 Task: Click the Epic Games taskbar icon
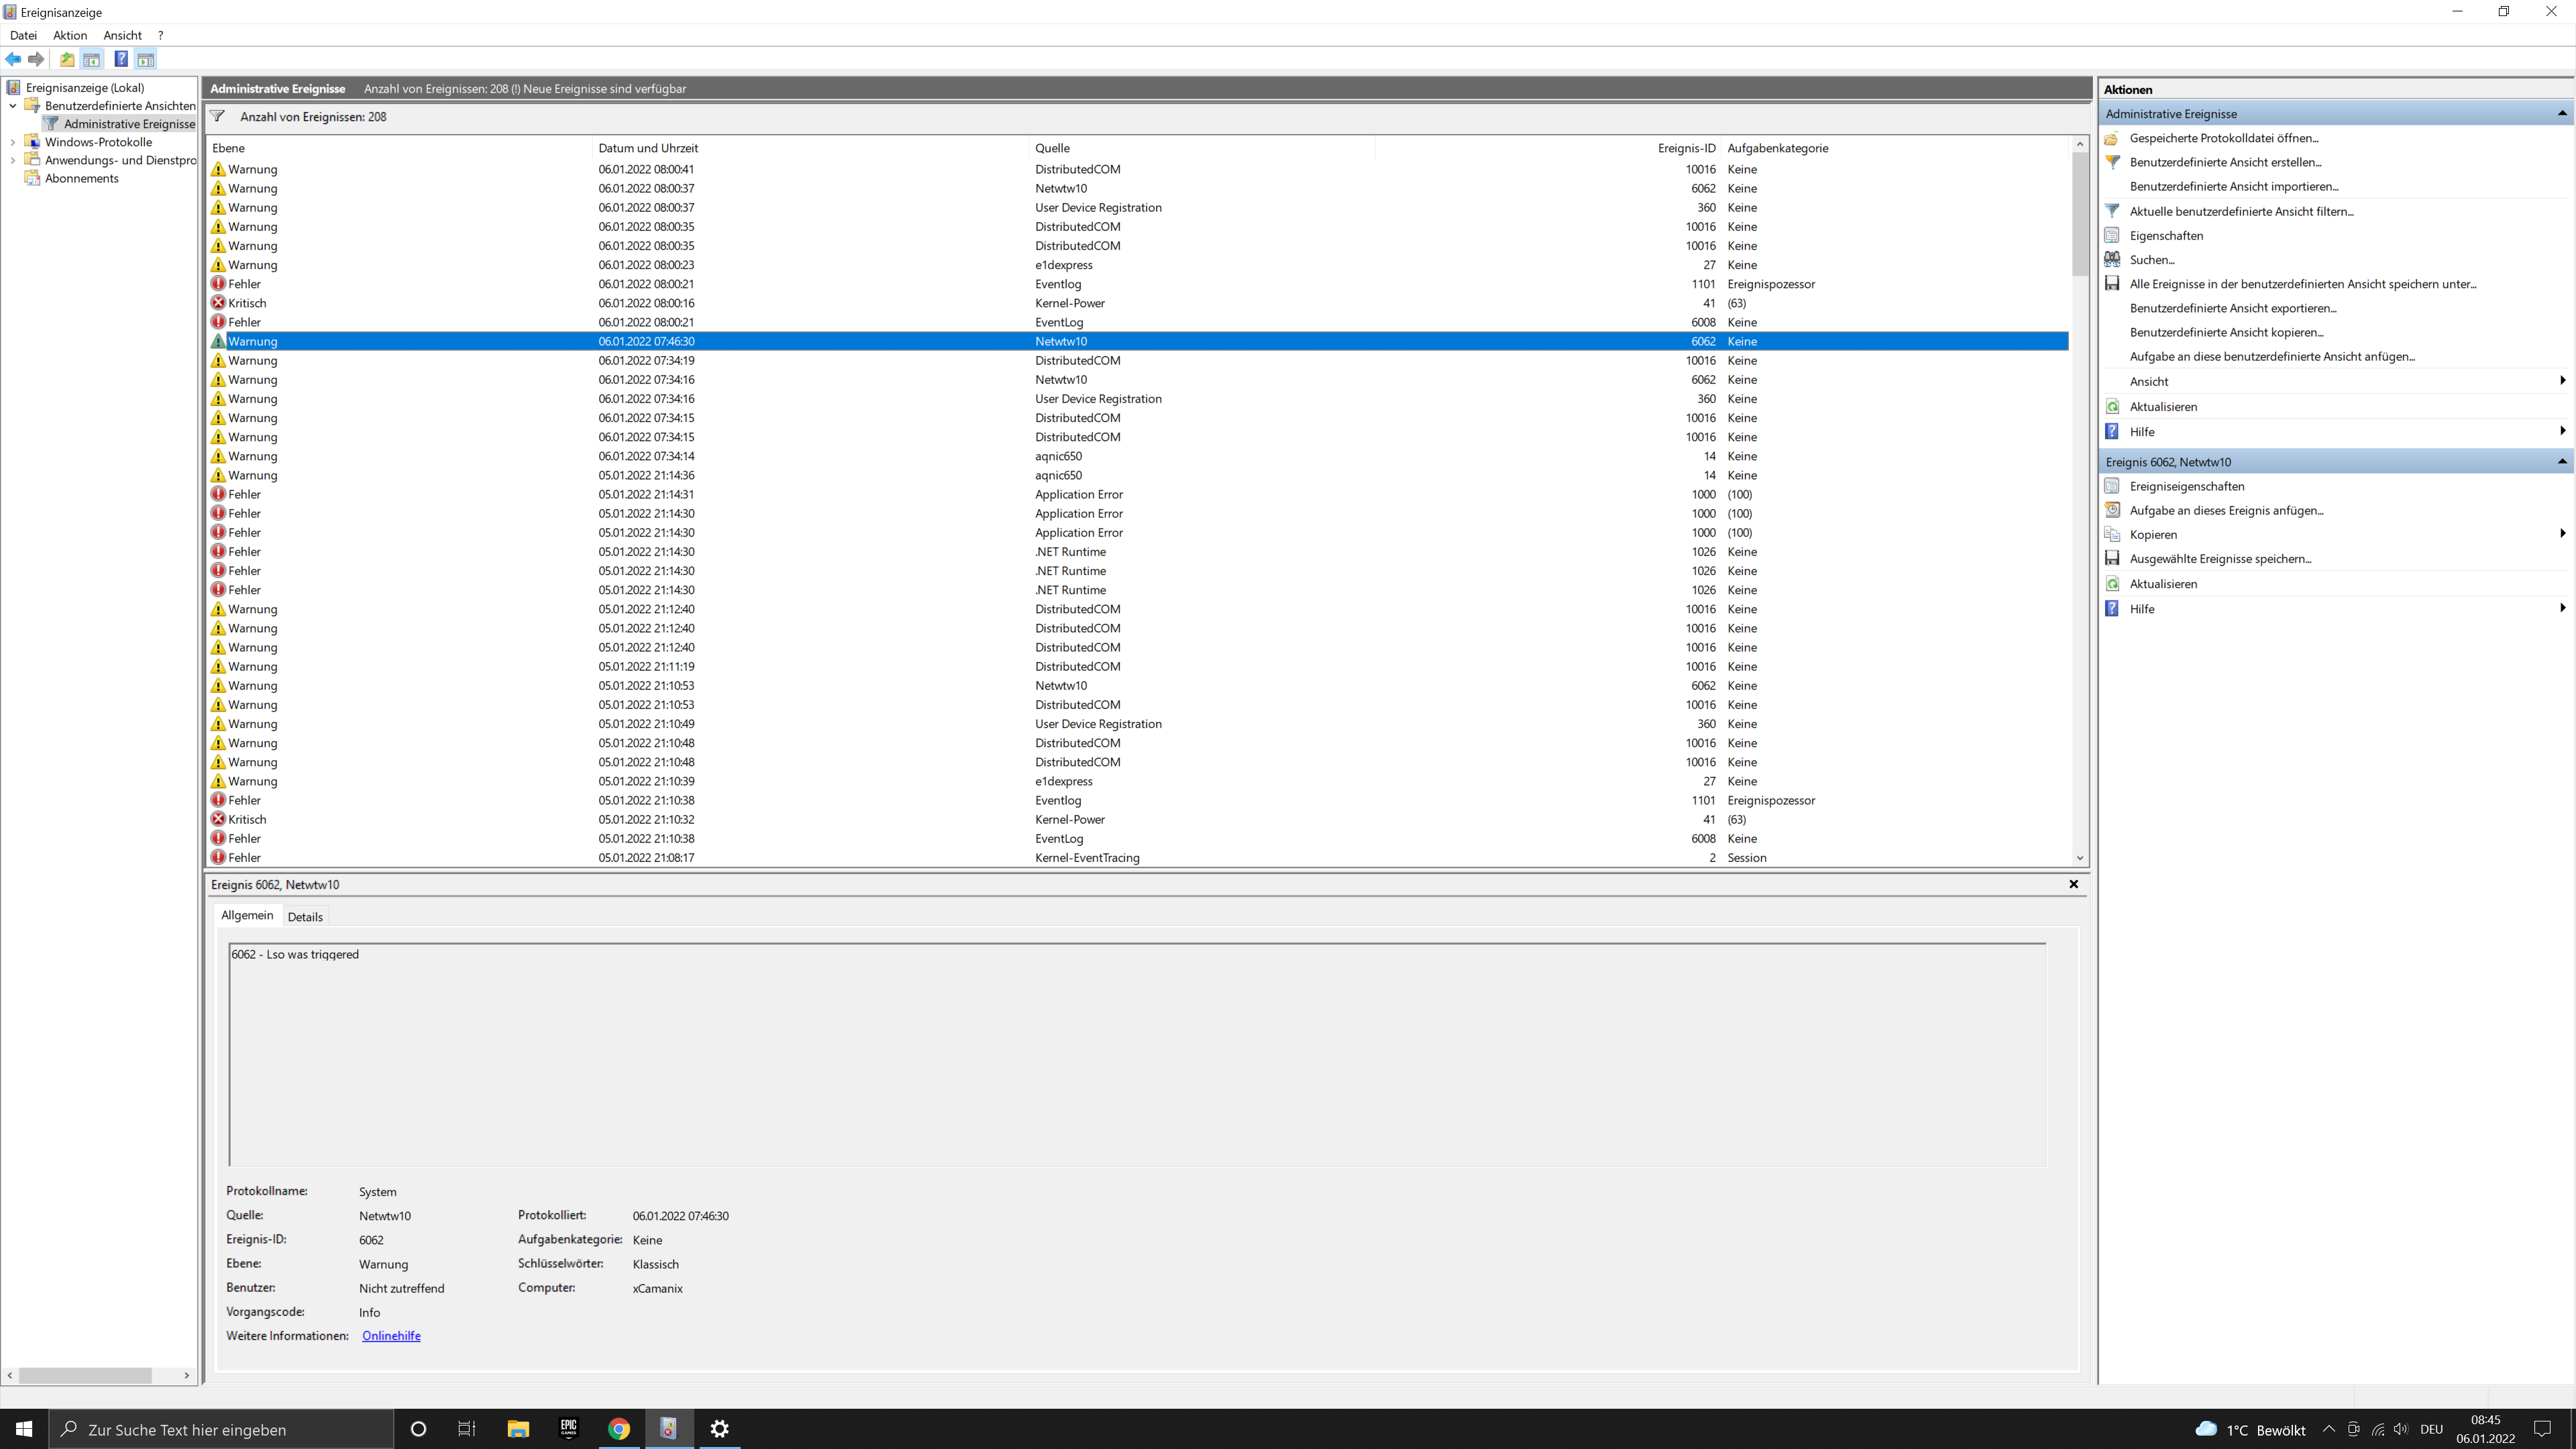coord(568,1429)
